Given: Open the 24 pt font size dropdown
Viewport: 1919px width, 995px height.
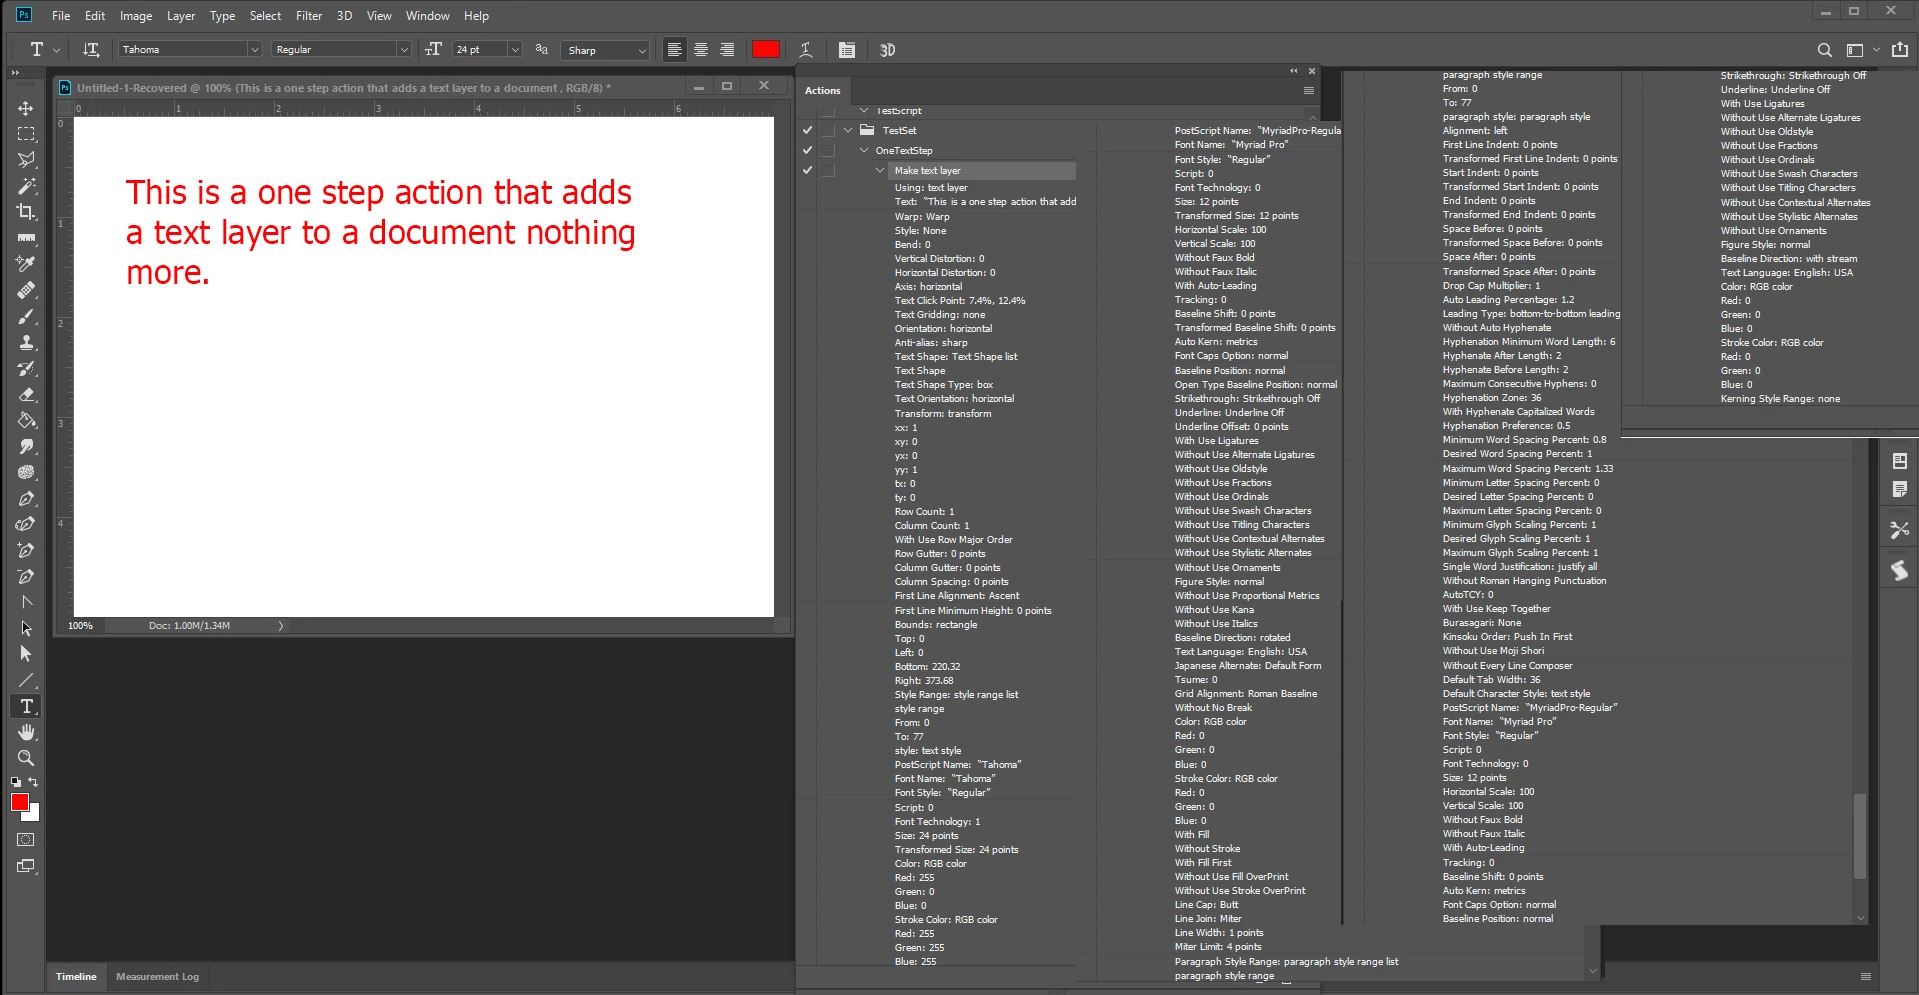Looking at the screenshot, I should [x=515, y=49].
